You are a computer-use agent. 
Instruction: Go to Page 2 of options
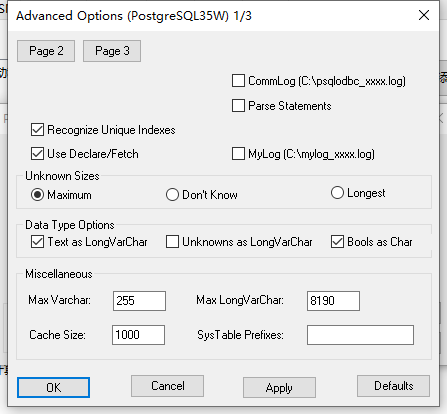(x=46, y=51)
